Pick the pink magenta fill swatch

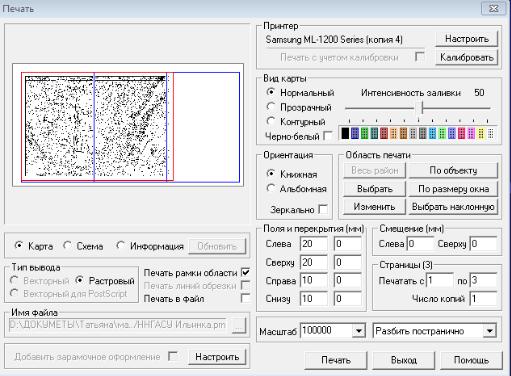pyautogui.click(x=461, y=134)
